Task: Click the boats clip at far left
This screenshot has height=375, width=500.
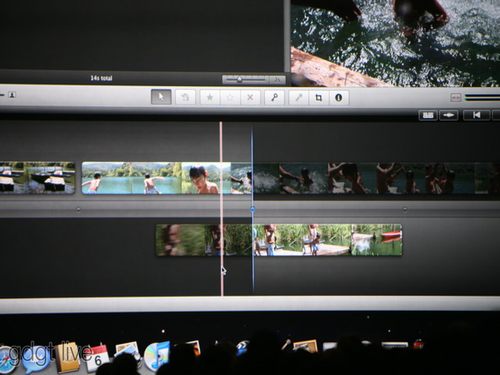Action: click(37, 178)
